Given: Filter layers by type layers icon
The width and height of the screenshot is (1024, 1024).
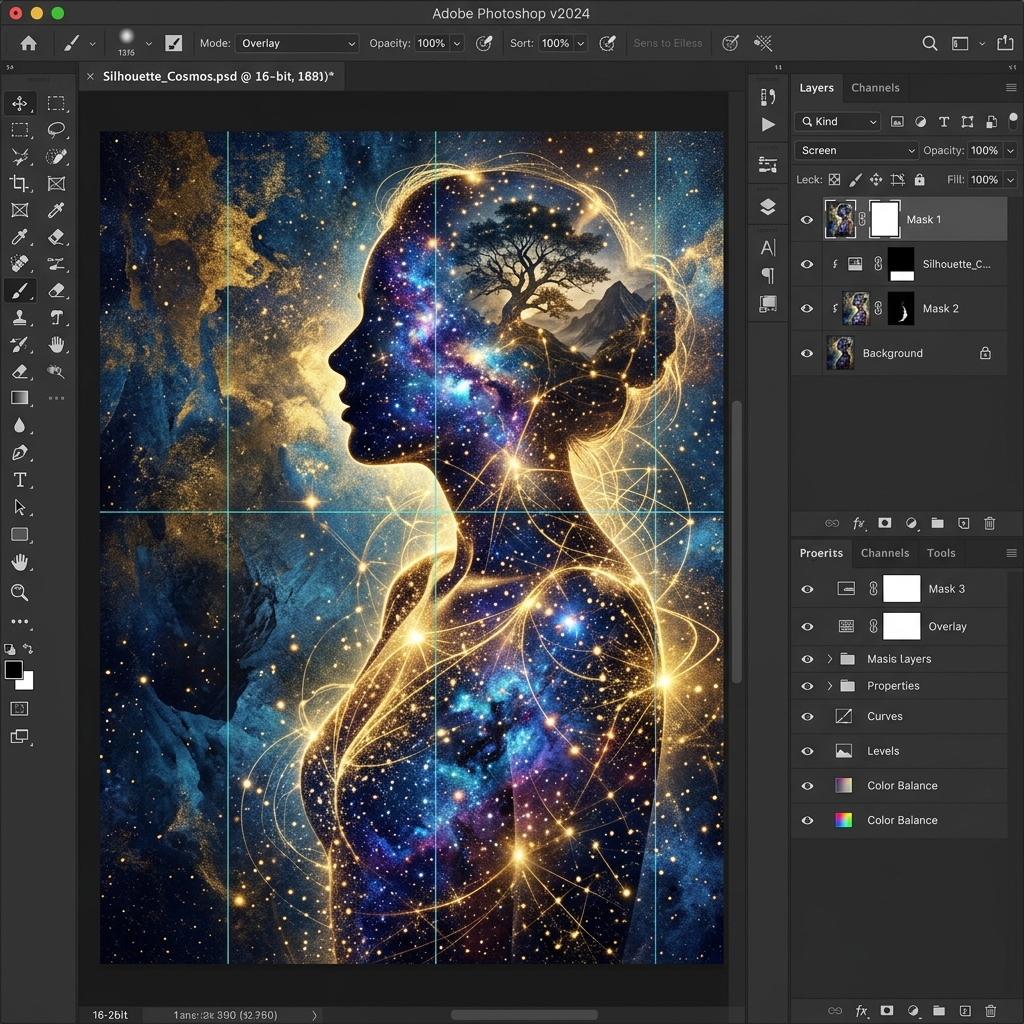Looking at the screenshot, I should (x=944, y=121).
